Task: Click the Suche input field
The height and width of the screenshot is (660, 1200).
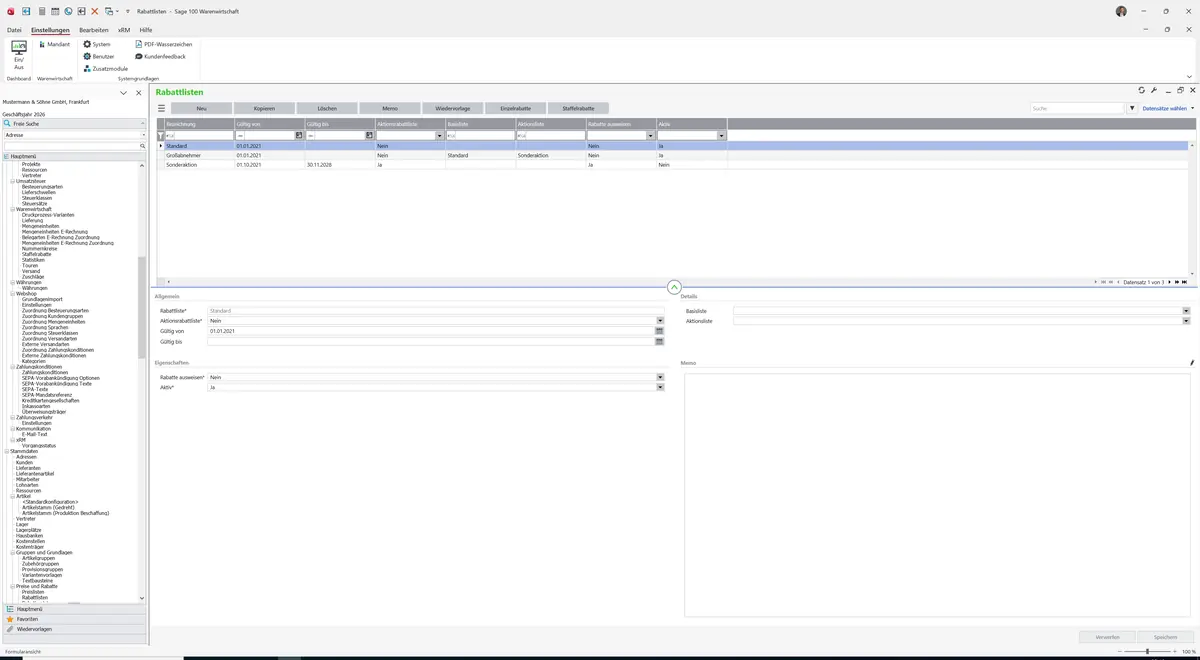Action: [1078, 108]
